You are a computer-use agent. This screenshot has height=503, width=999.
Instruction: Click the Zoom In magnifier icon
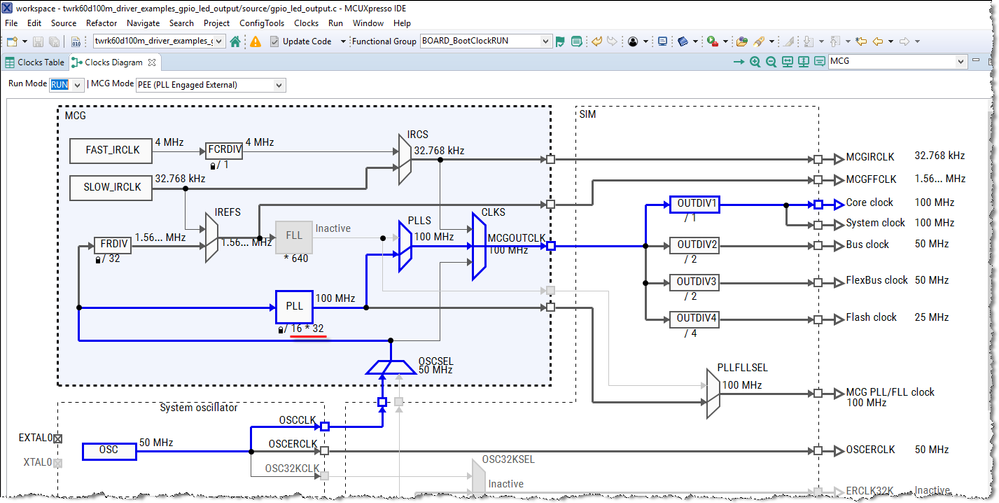(755, 62)
